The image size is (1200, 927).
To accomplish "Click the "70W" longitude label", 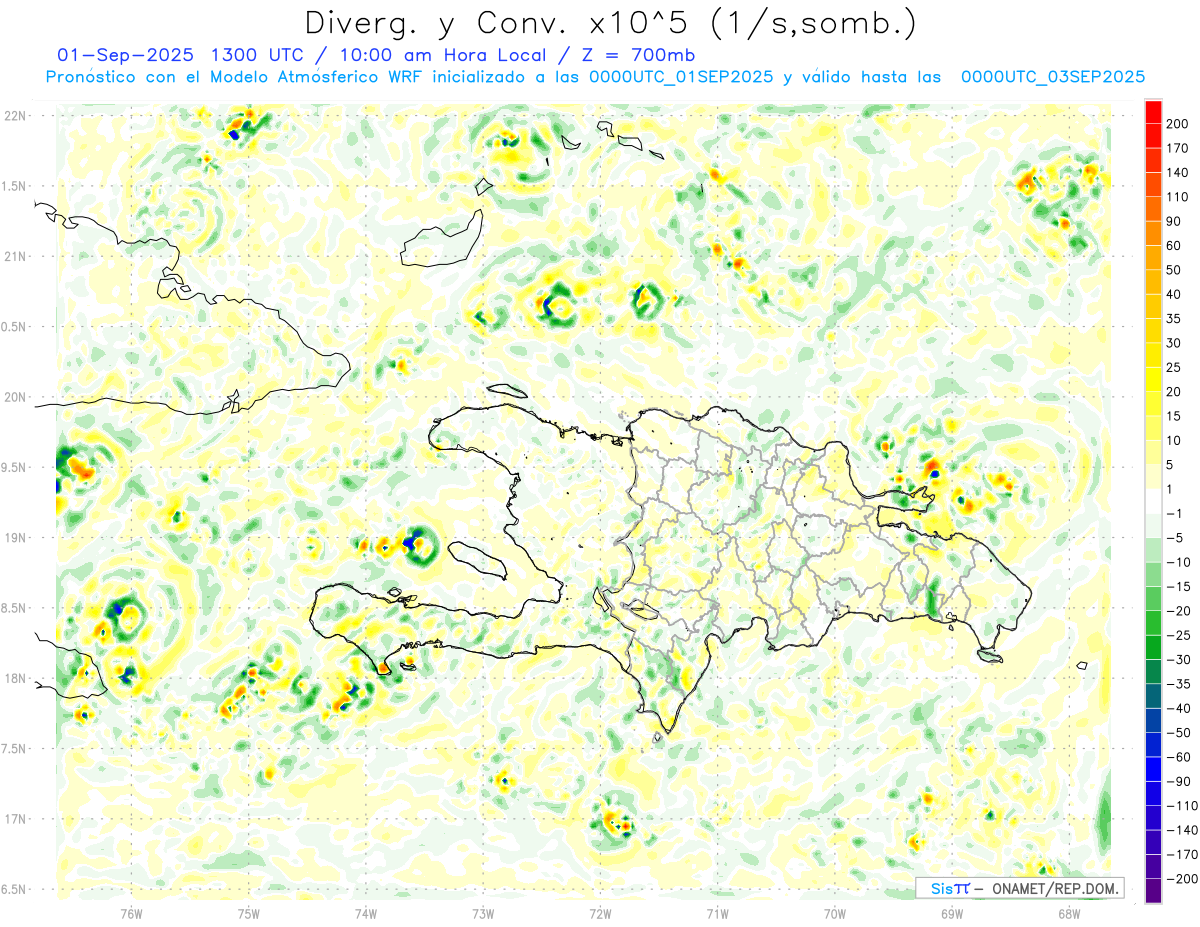I will pyautogui.click(x=835, y=914).
